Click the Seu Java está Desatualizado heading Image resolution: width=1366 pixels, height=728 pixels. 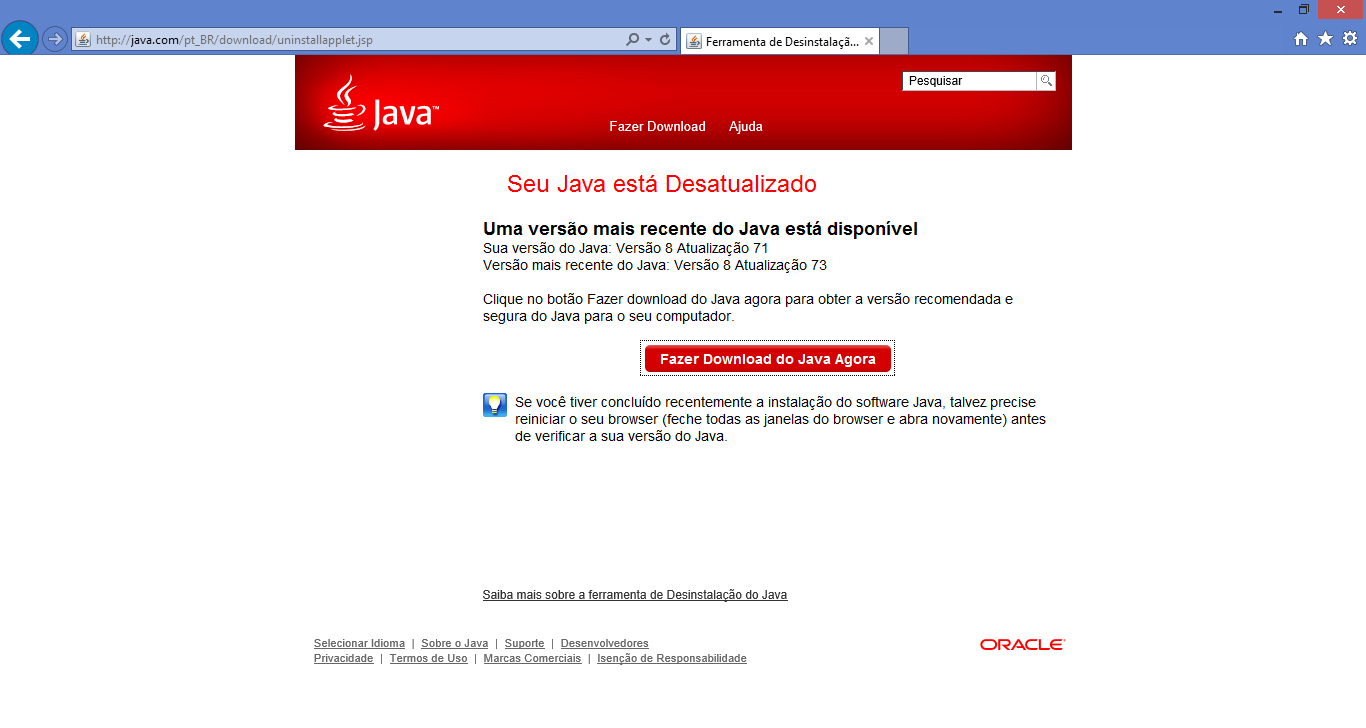click(662, 184)
